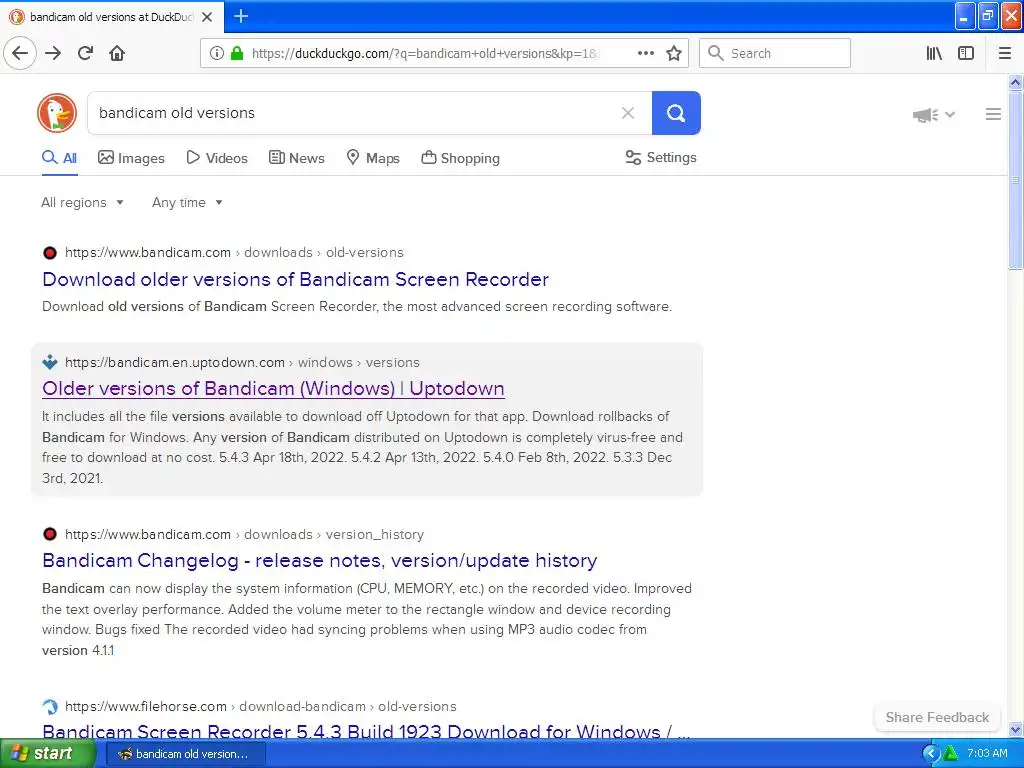This screenshot has height=768, width=1024.
Task: Click the Windows start button
Action: (x=46, y=753)
